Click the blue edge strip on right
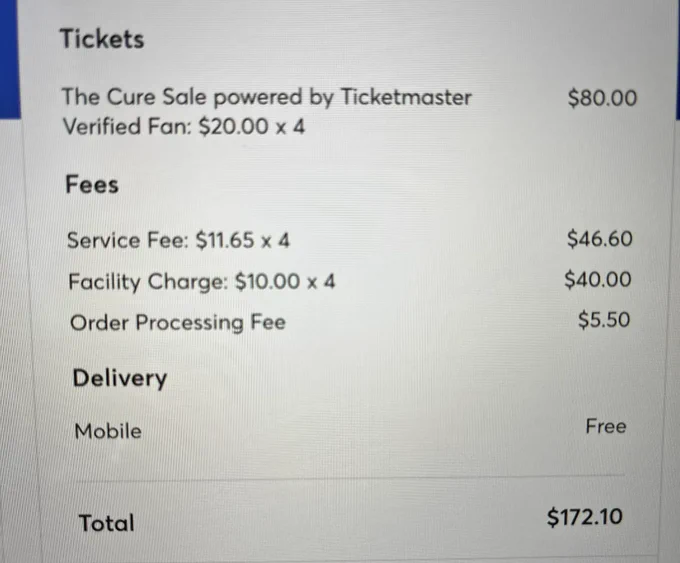Viewport: 680px width, 563px height. point(677,59)
